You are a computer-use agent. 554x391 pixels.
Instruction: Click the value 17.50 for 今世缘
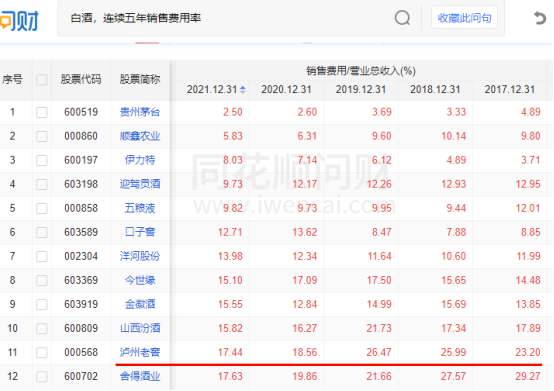pyautogui.click(x=379, y=280)
